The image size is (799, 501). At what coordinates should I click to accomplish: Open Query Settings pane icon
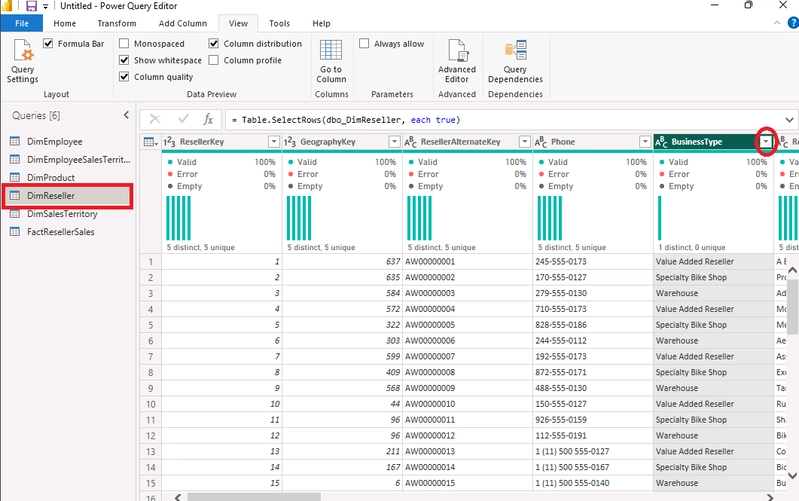click(23, 50)
